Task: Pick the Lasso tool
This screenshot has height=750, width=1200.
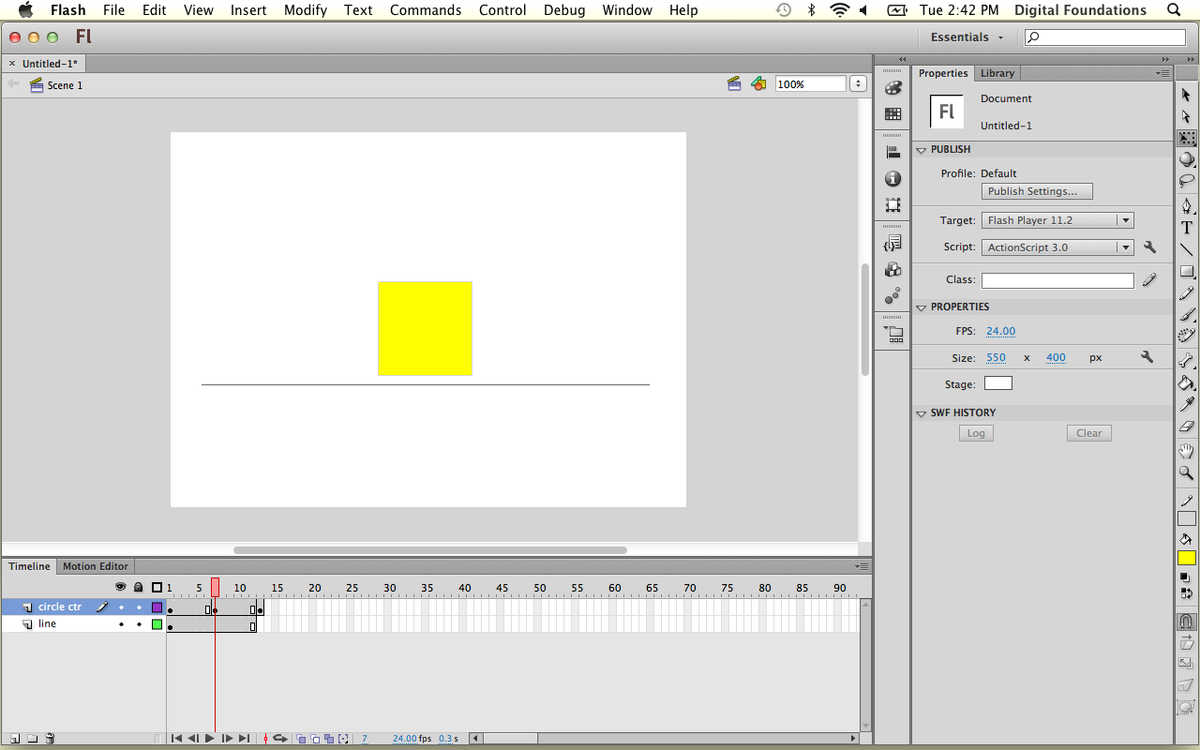Action: 1186,181
